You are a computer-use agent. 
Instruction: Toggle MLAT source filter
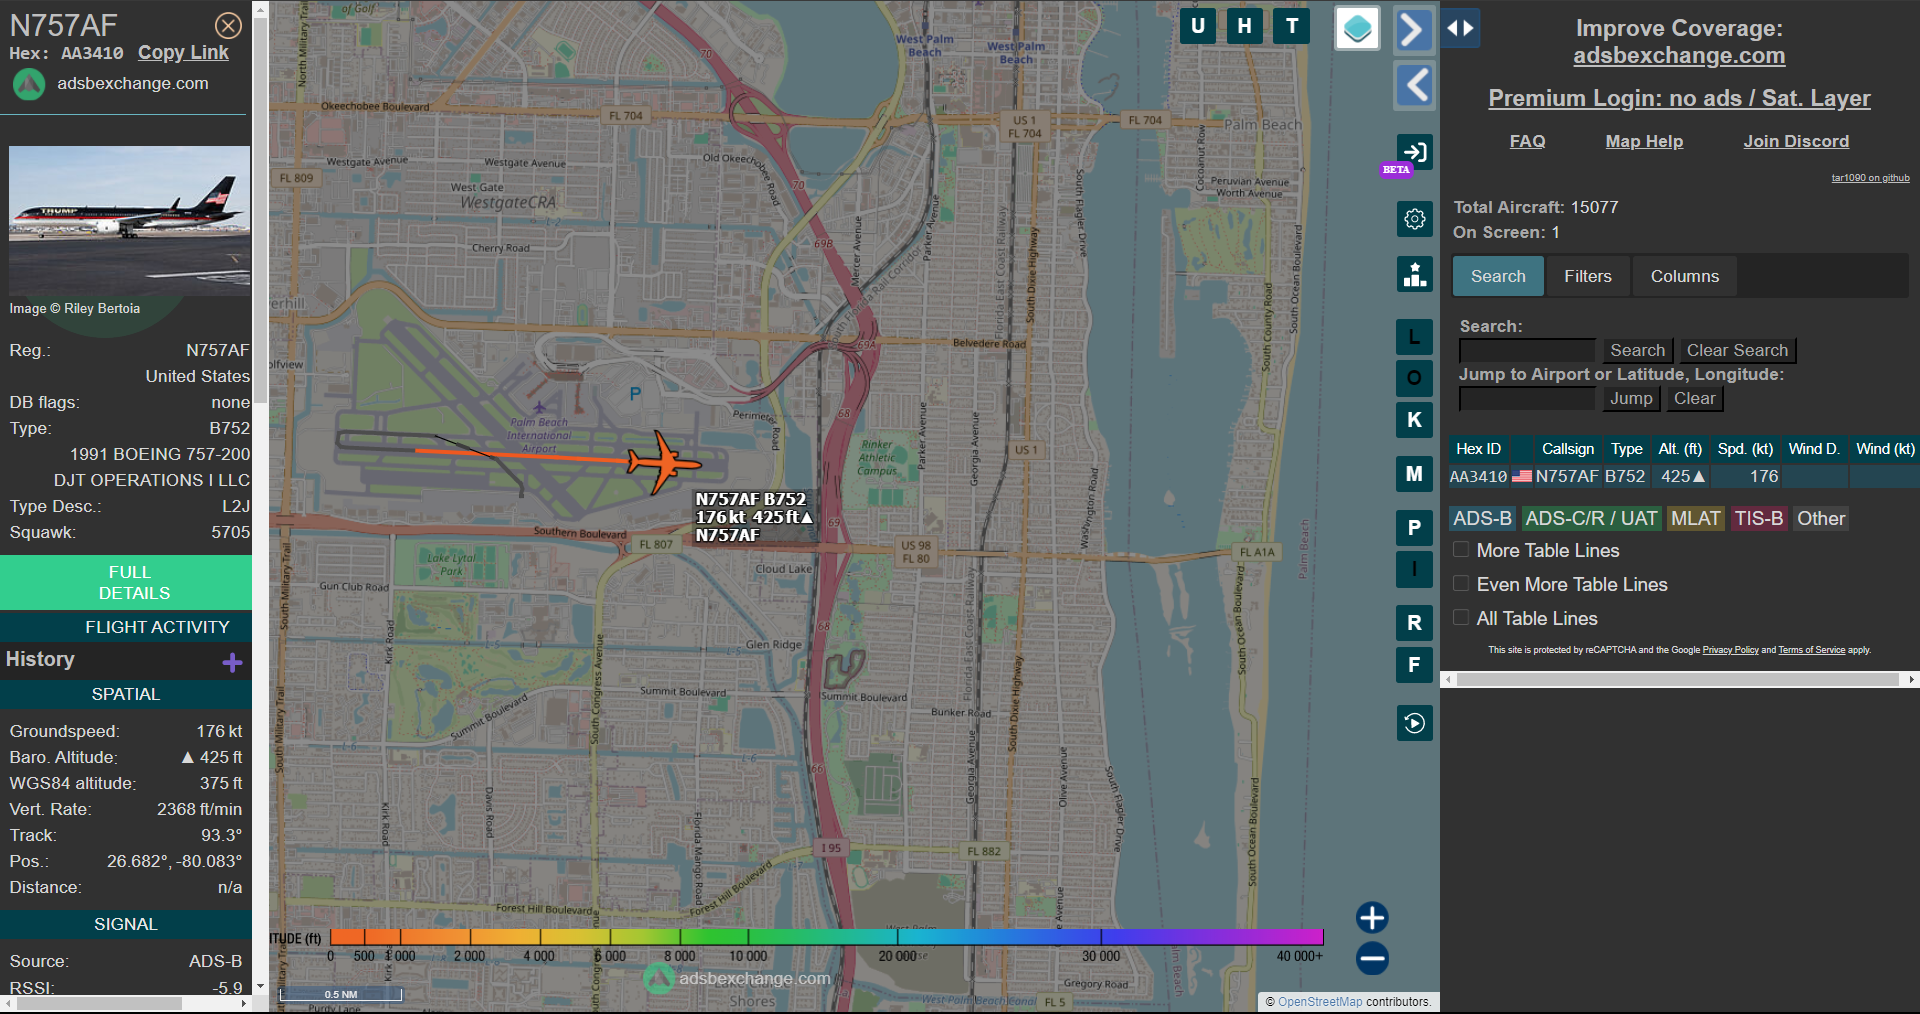(1695, 518)
